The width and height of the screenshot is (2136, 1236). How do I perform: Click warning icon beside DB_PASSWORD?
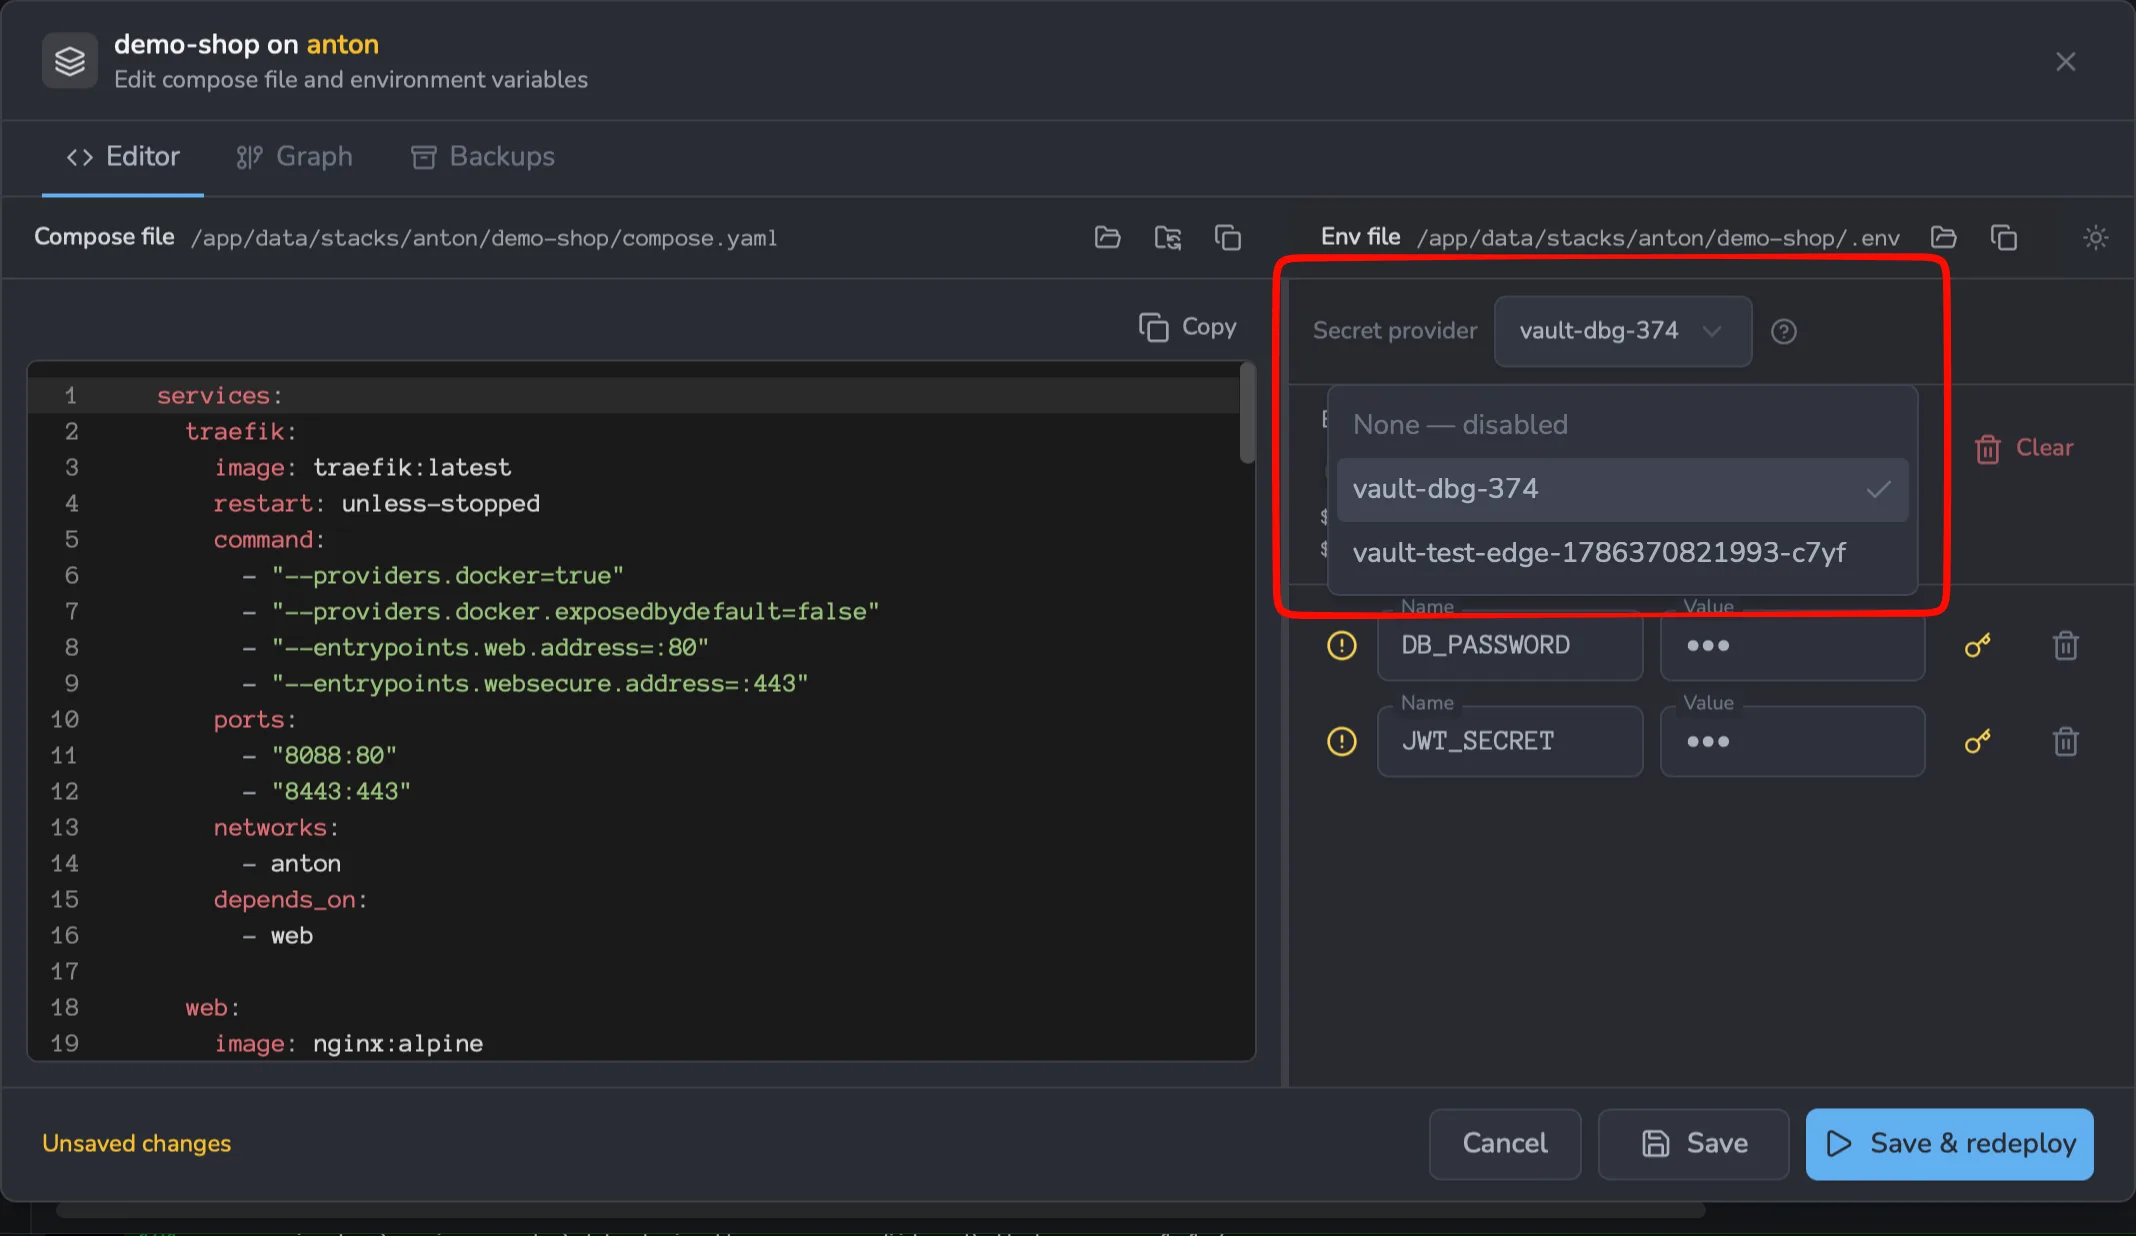coord(1341,646)
